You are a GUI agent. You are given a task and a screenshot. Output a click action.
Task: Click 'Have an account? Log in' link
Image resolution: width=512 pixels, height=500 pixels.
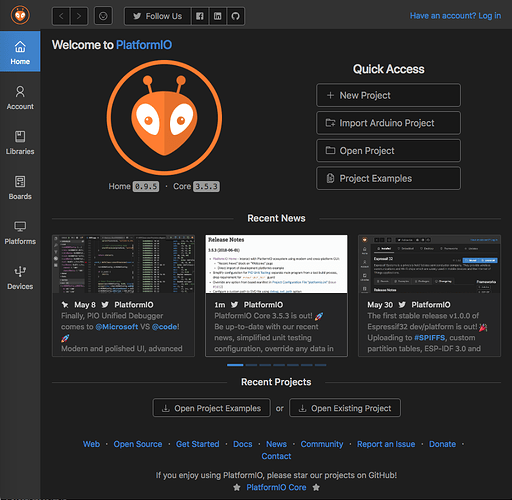click(455, 16)
